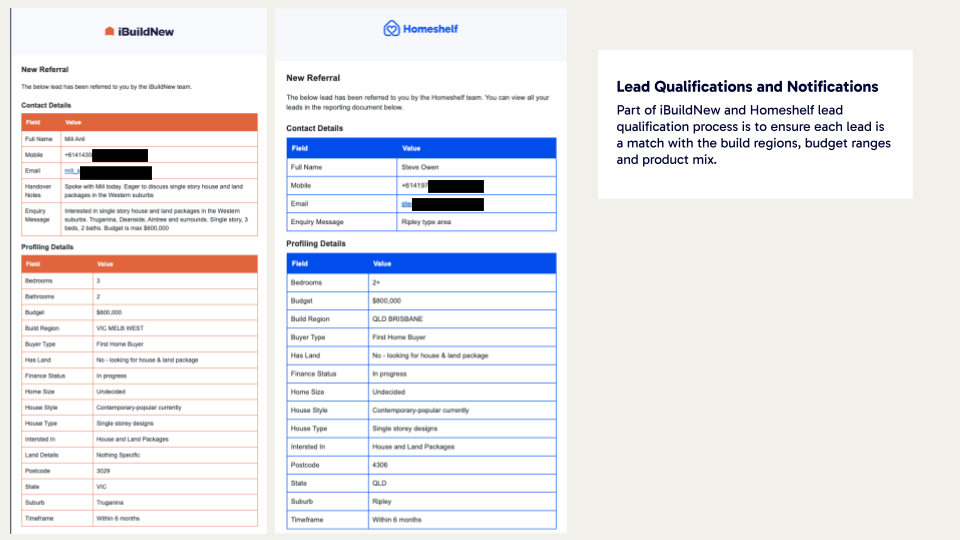Click the iBuildNew wordmark text
Screen dimensions: 960x540
click(x=146, y=32)
